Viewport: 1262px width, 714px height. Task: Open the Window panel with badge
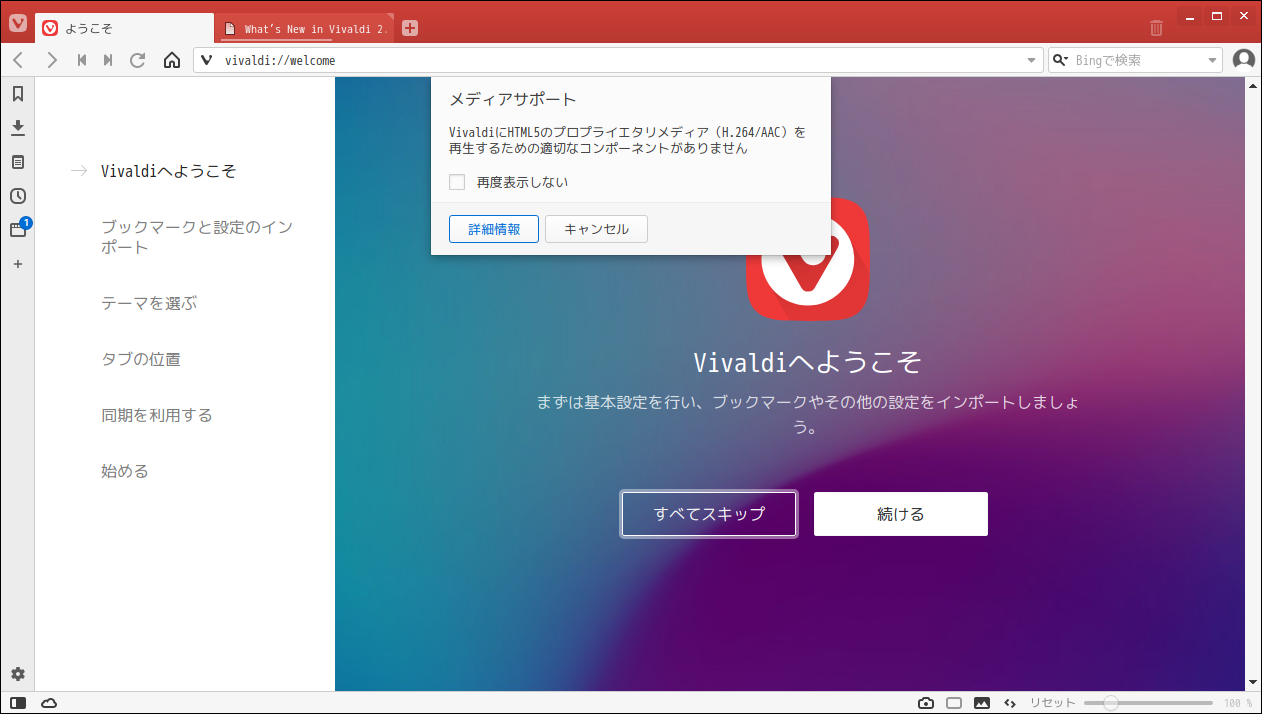(18, 229)
